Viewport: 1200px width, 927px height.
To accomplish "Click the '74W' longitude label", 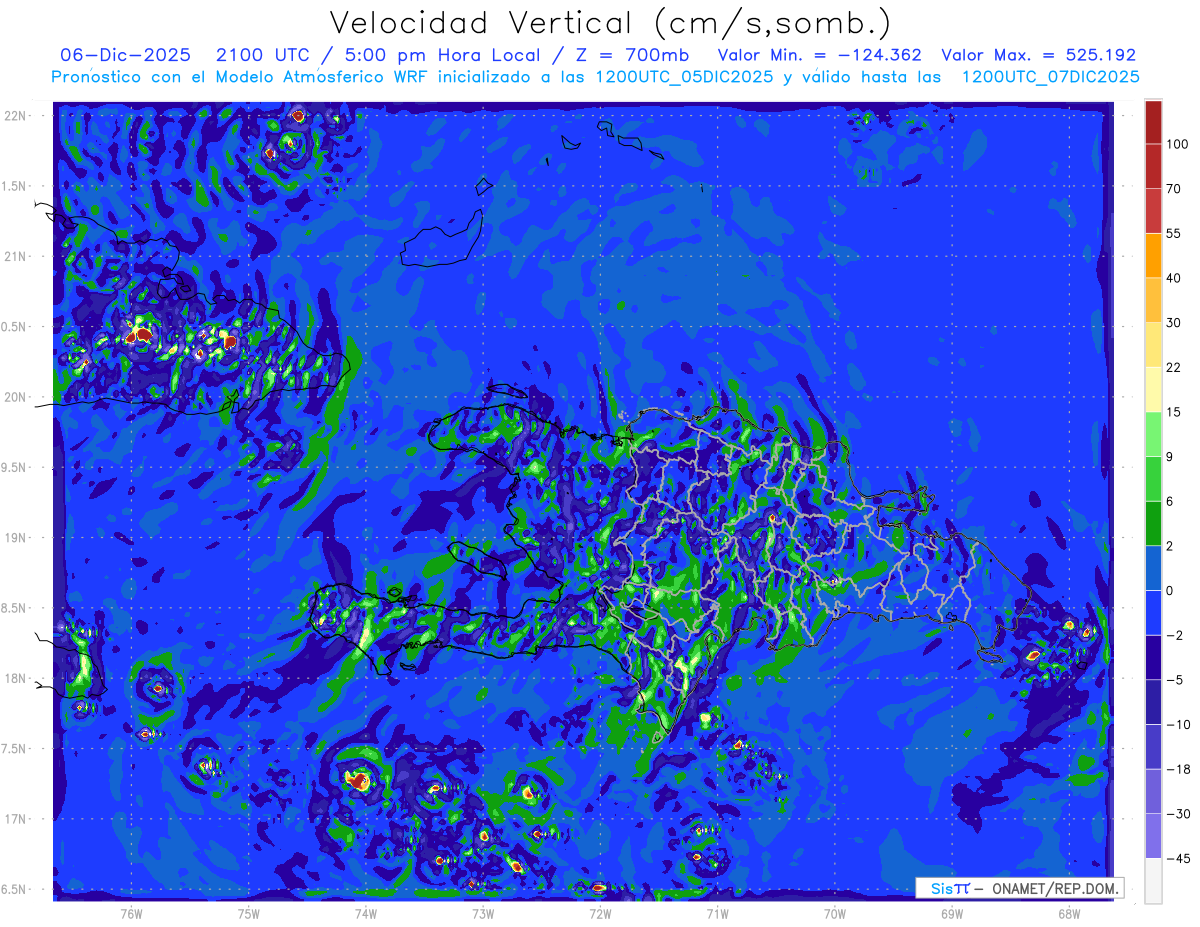I will (x=365, y=914).
